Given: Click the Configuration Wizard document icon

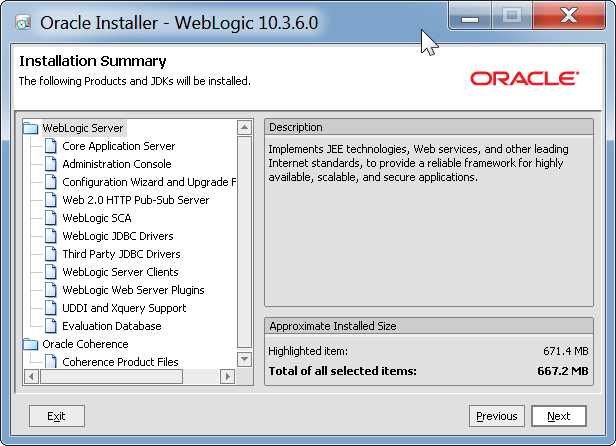Looking at the screenshot, I should pos(50,182).
